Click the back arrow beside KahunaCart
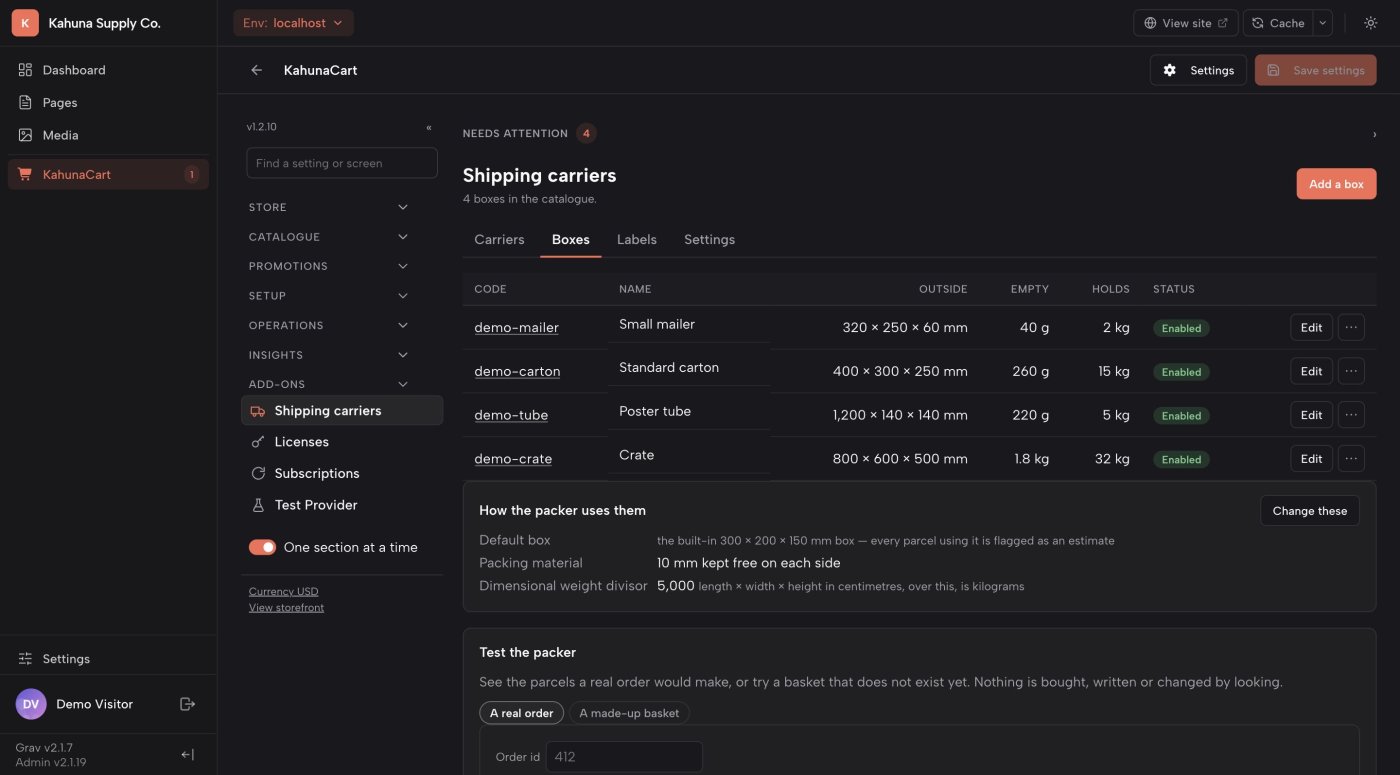 (257, 70)
